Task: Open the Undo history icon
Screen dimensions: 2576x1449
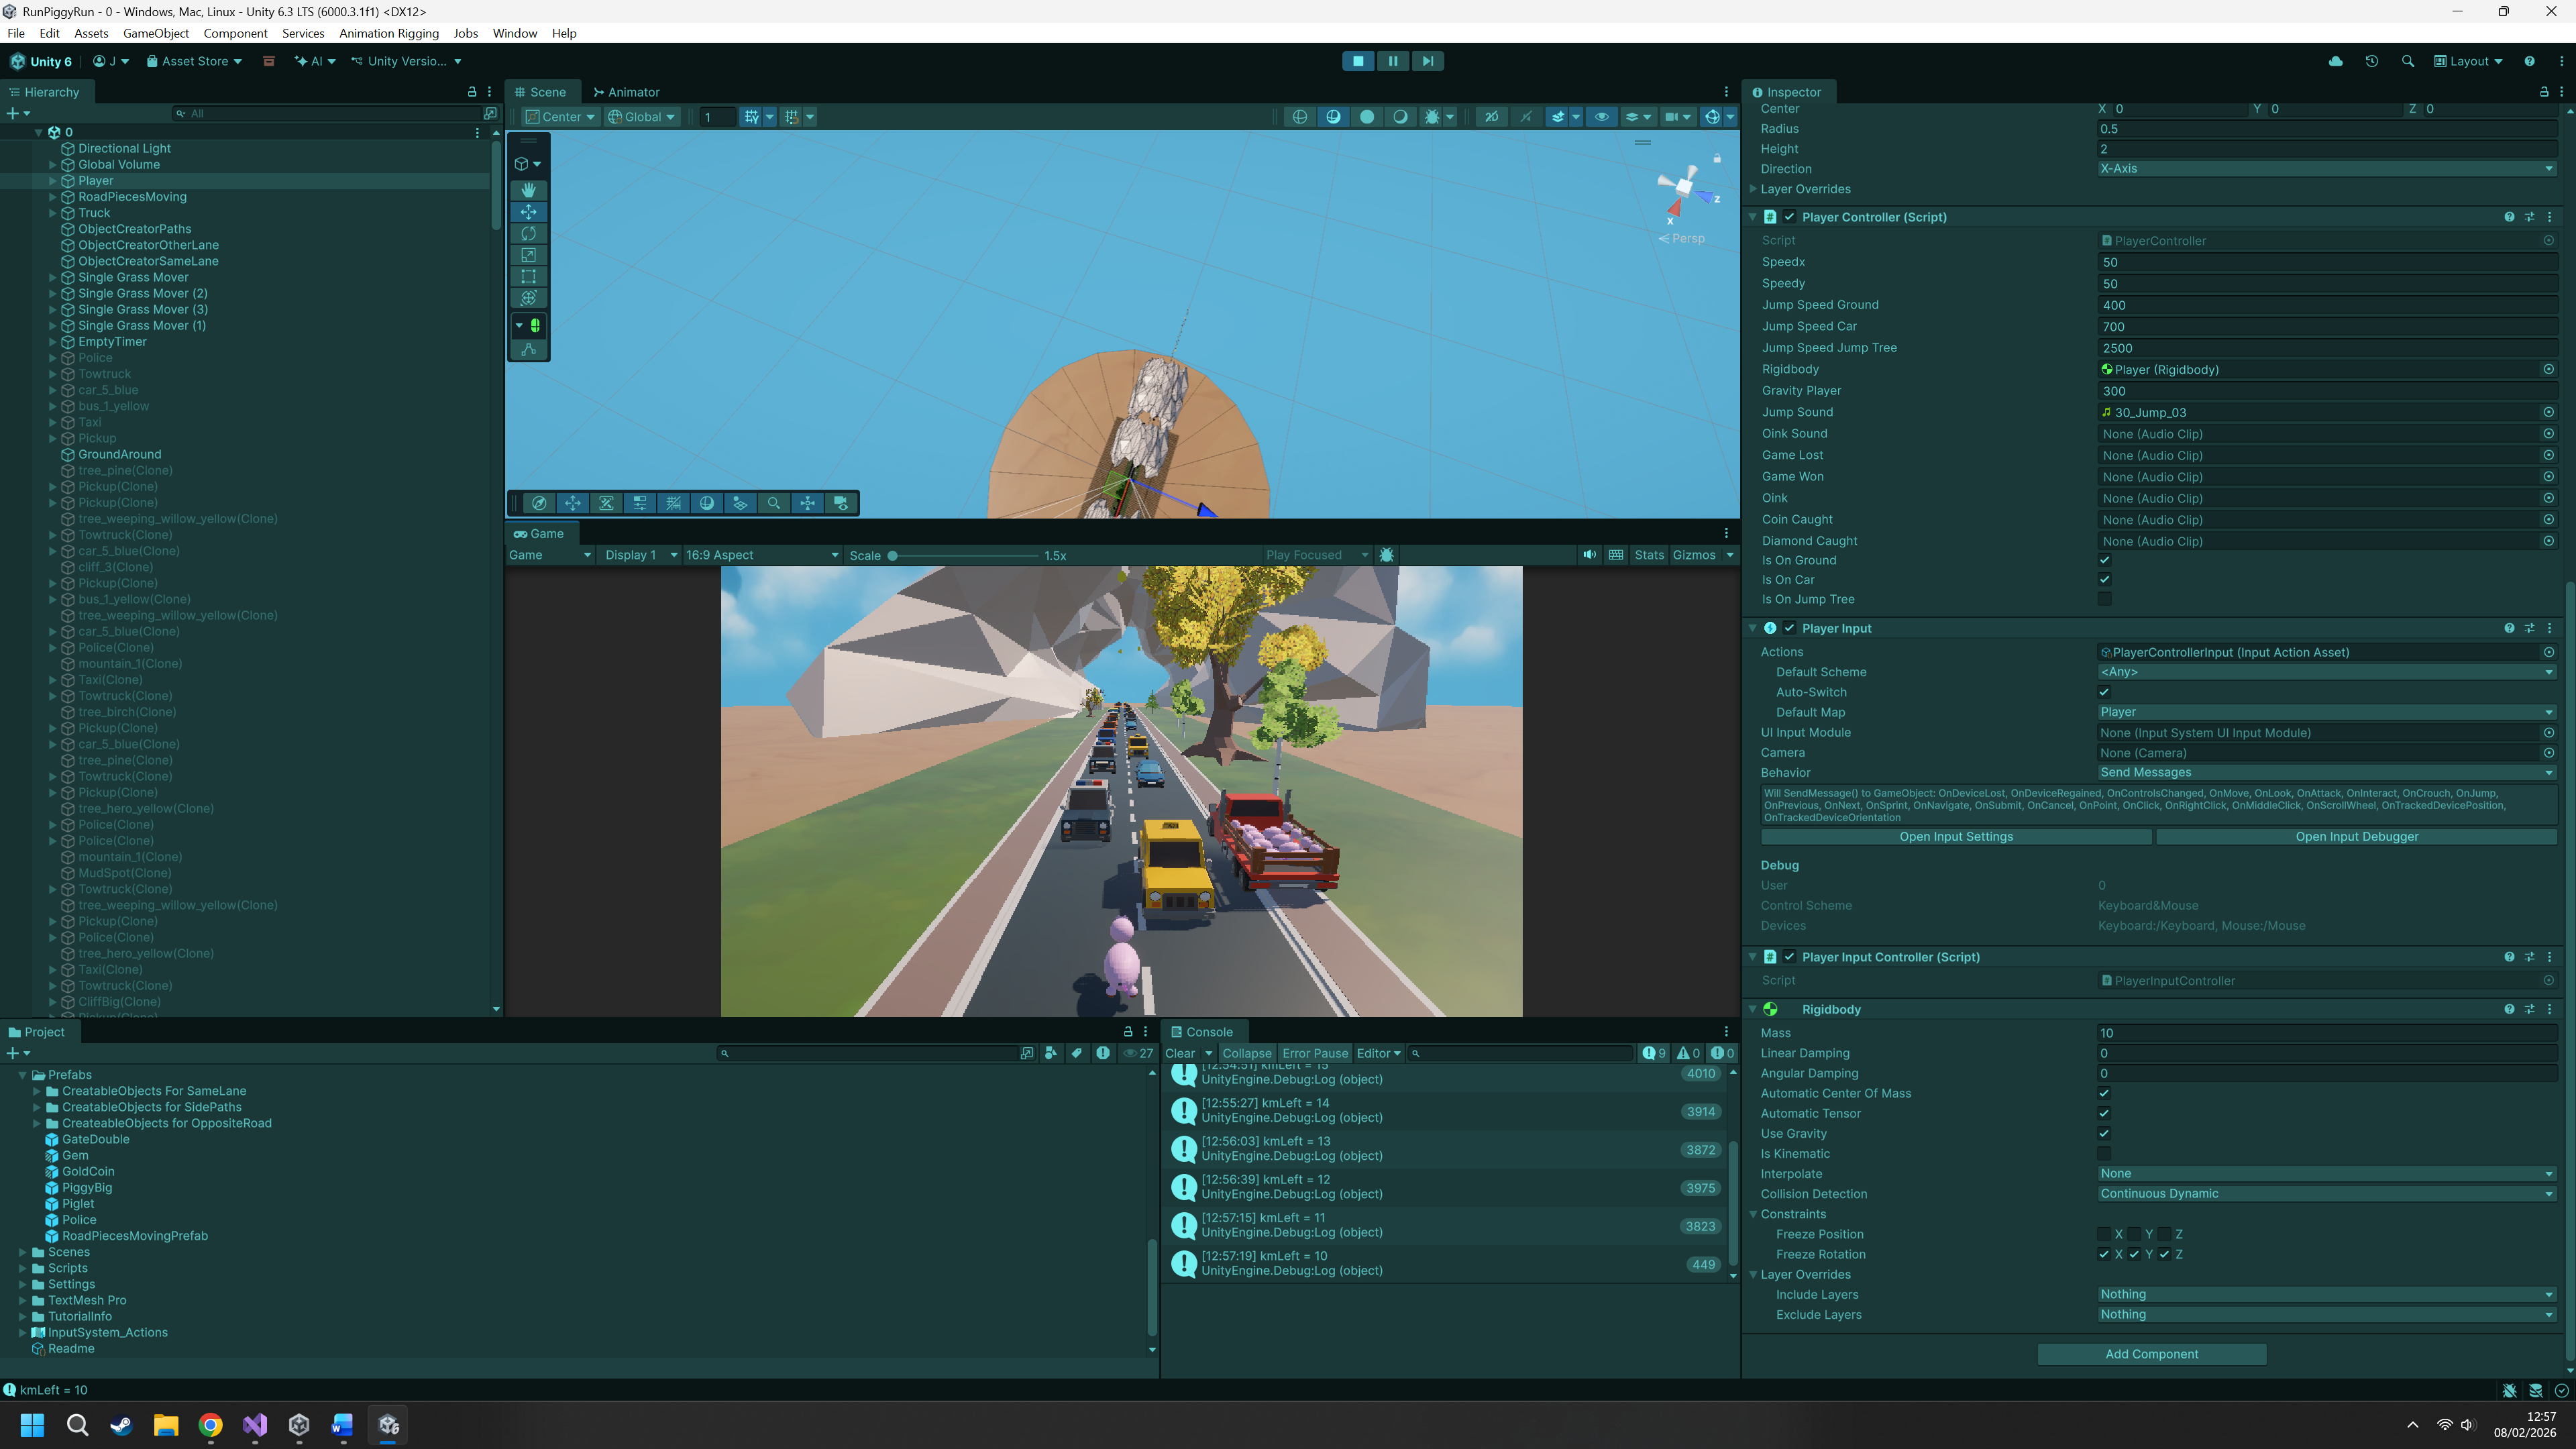Action: pos(2371,61)
